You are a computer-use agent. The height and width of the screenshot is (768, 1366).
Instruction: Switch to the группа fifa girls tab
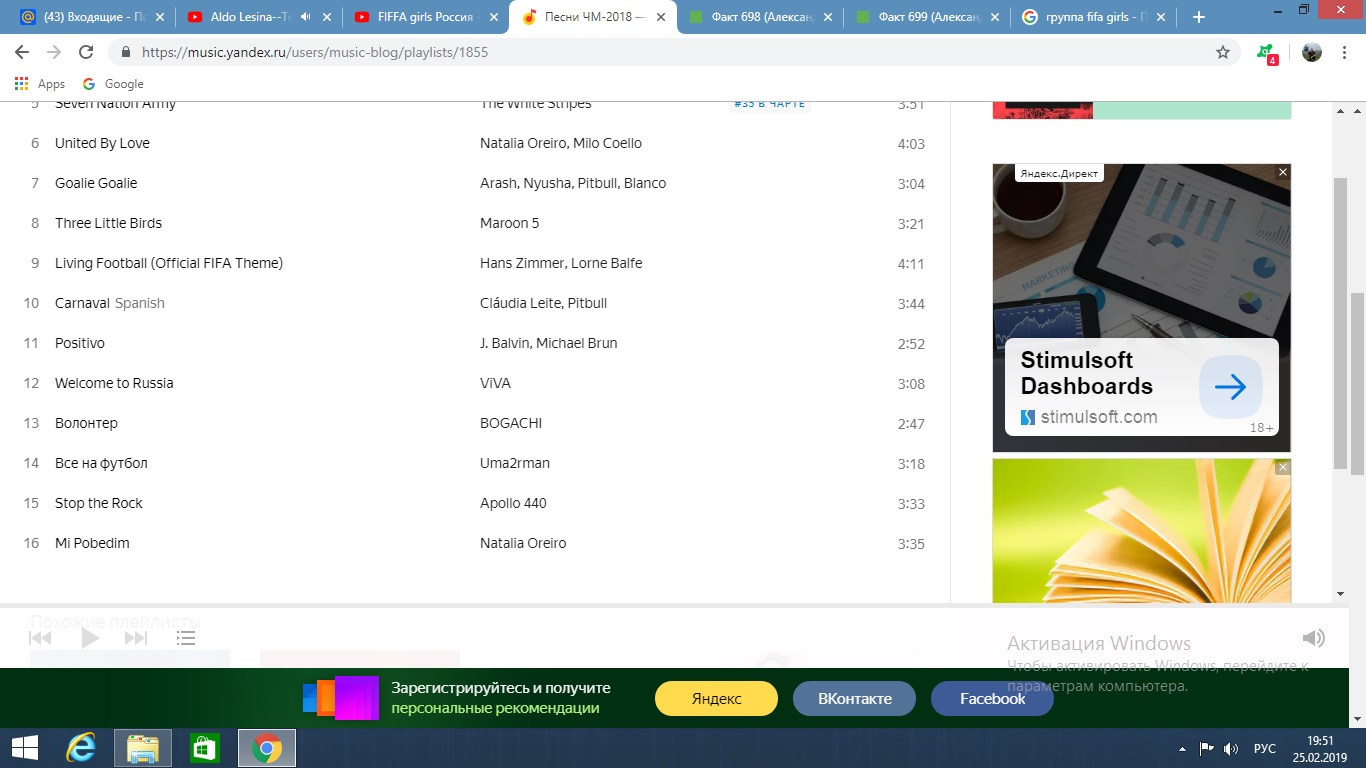tap(1095, 17)
